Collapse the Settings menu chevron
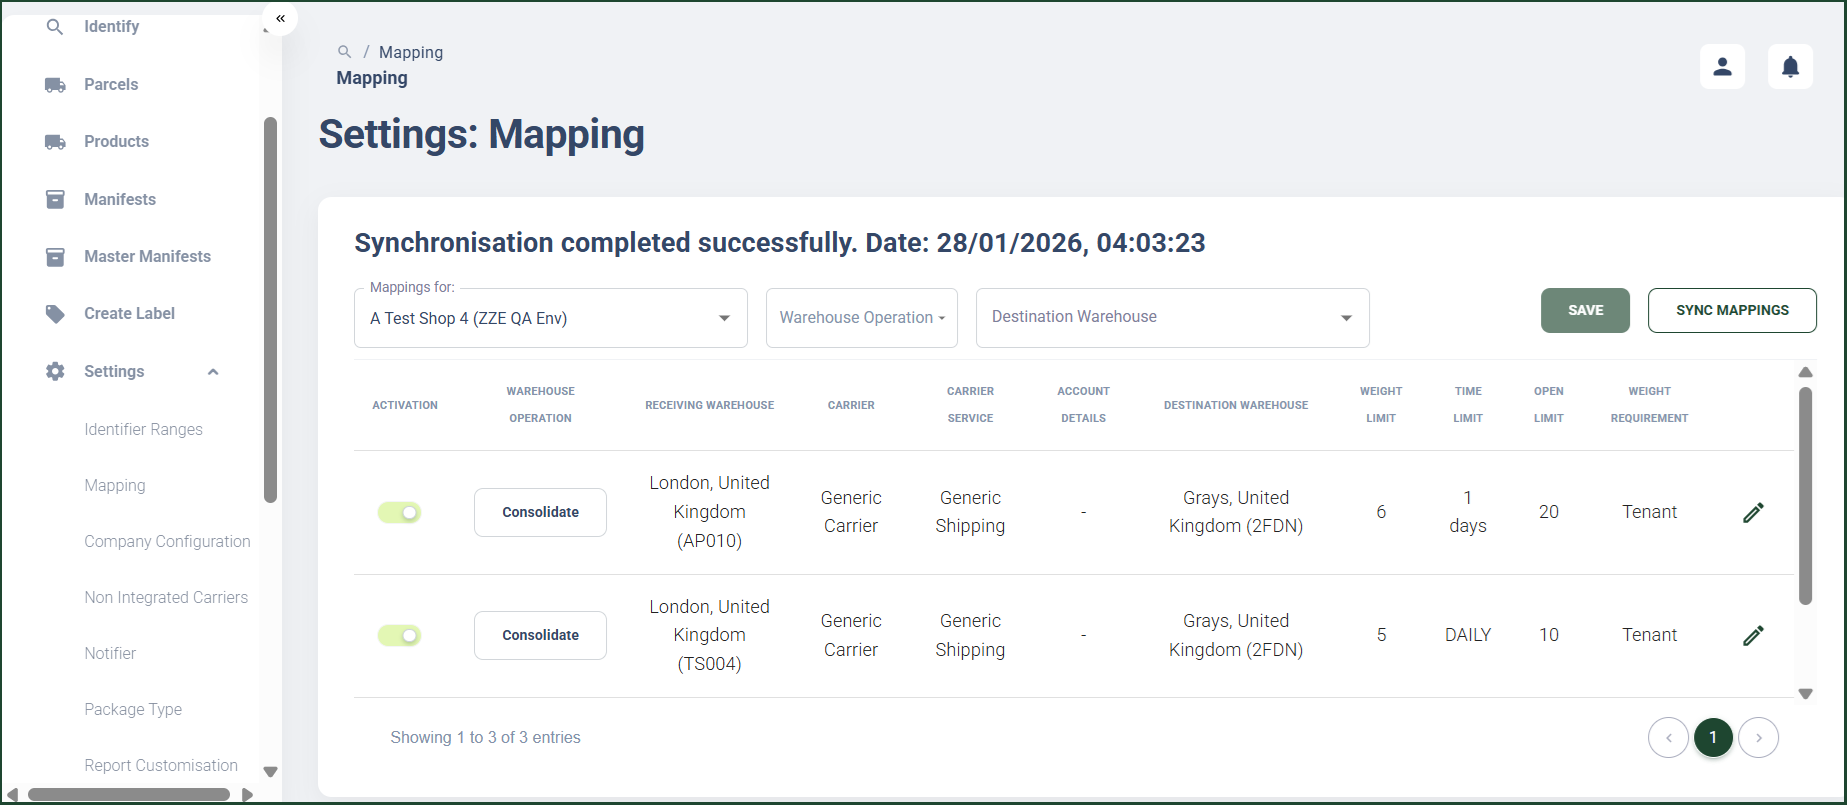 (x=213, y=372)
